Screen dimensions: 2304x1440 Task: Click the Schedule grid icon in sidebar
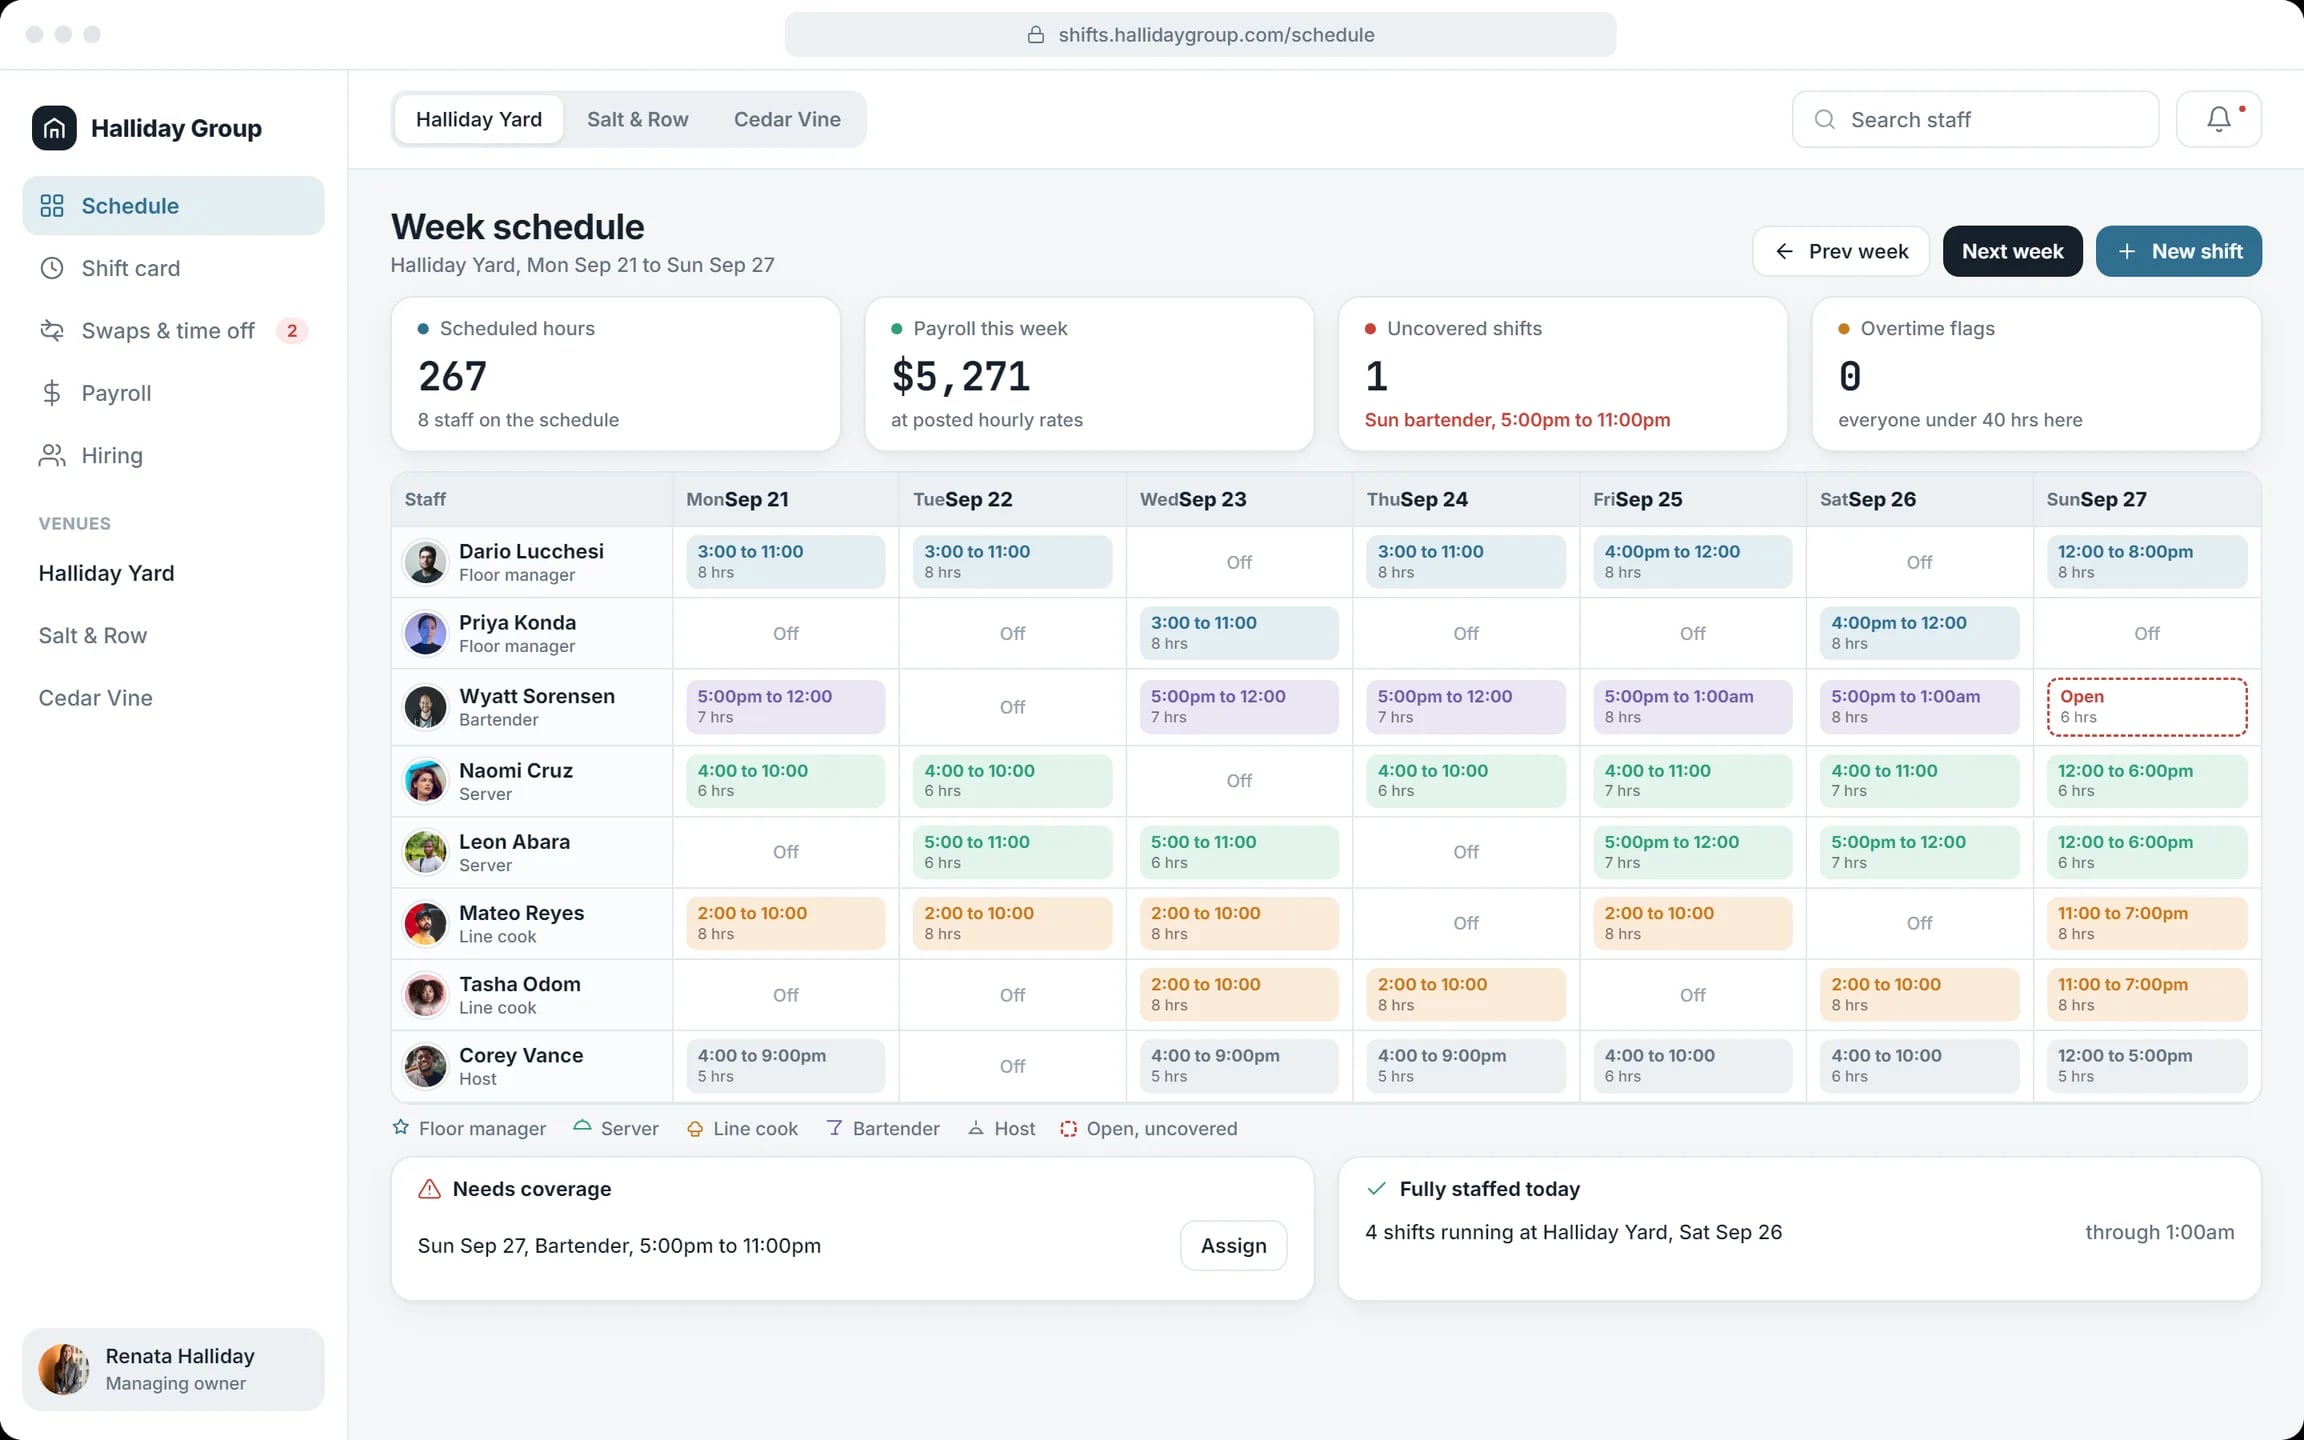52,206
